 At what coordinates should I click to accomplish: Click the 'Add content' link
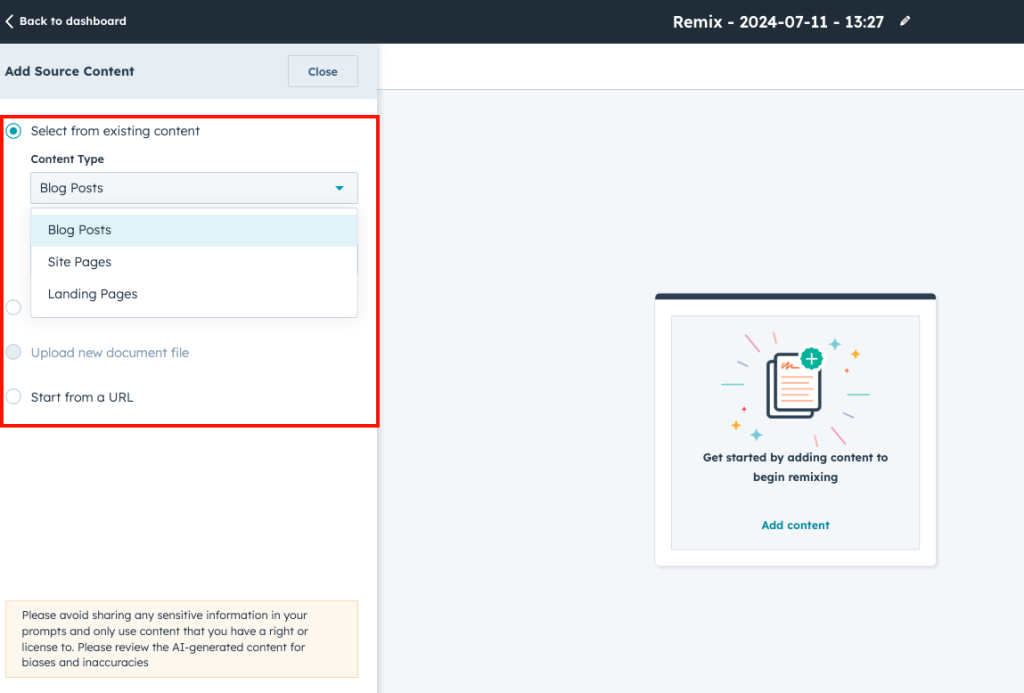tap(795, 525)
